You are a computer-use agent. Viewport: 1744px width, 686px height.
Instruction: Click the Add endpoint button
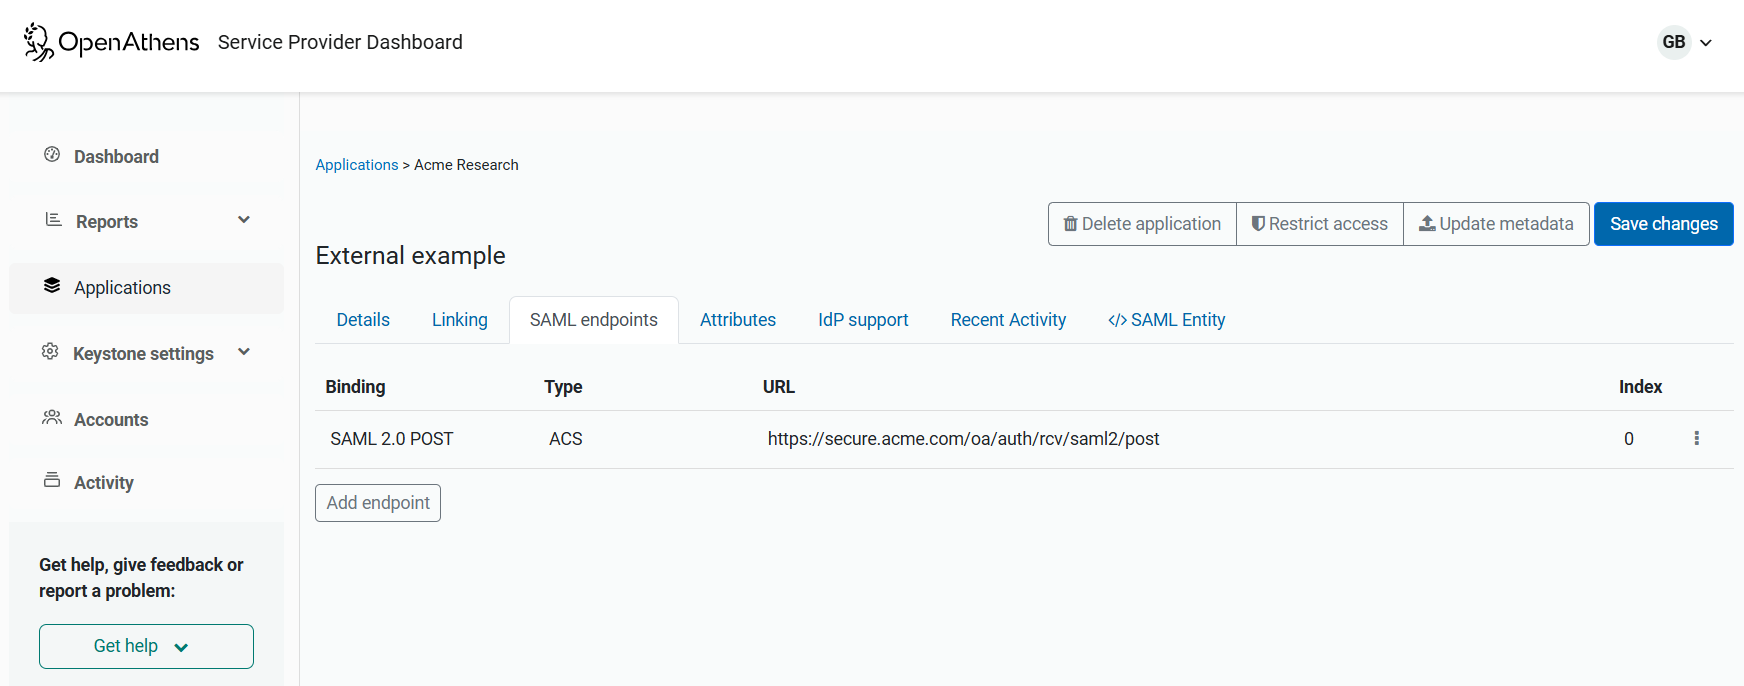pyautogui.click(x=378, y=503)
